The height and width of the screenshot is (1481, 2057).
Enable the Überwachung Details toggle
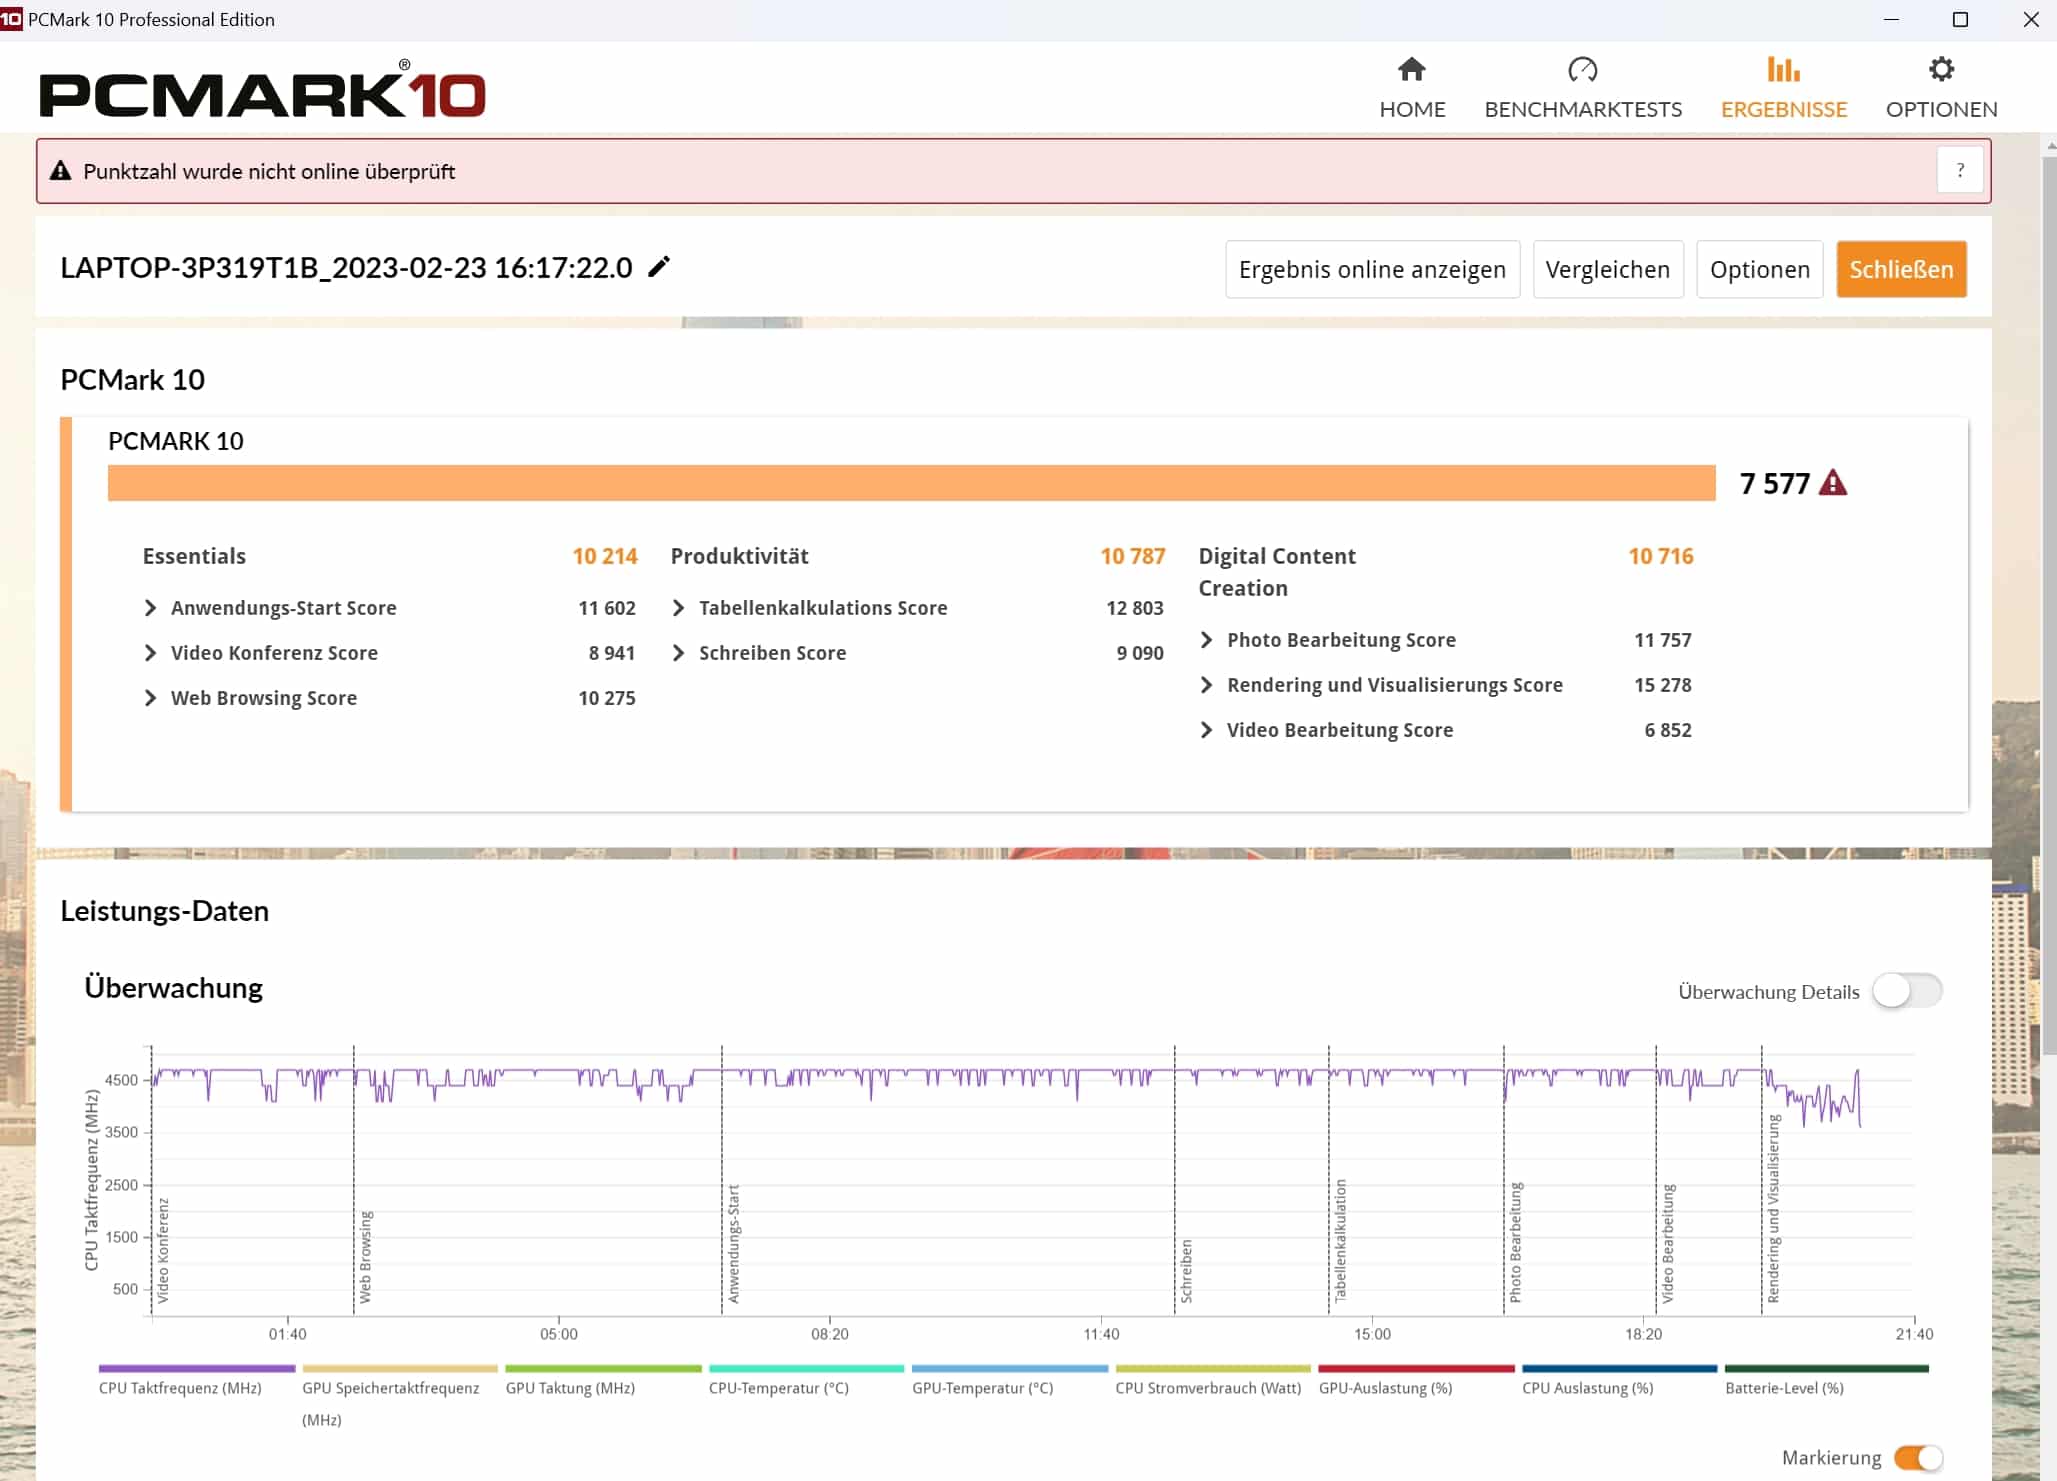[1906, 991]
